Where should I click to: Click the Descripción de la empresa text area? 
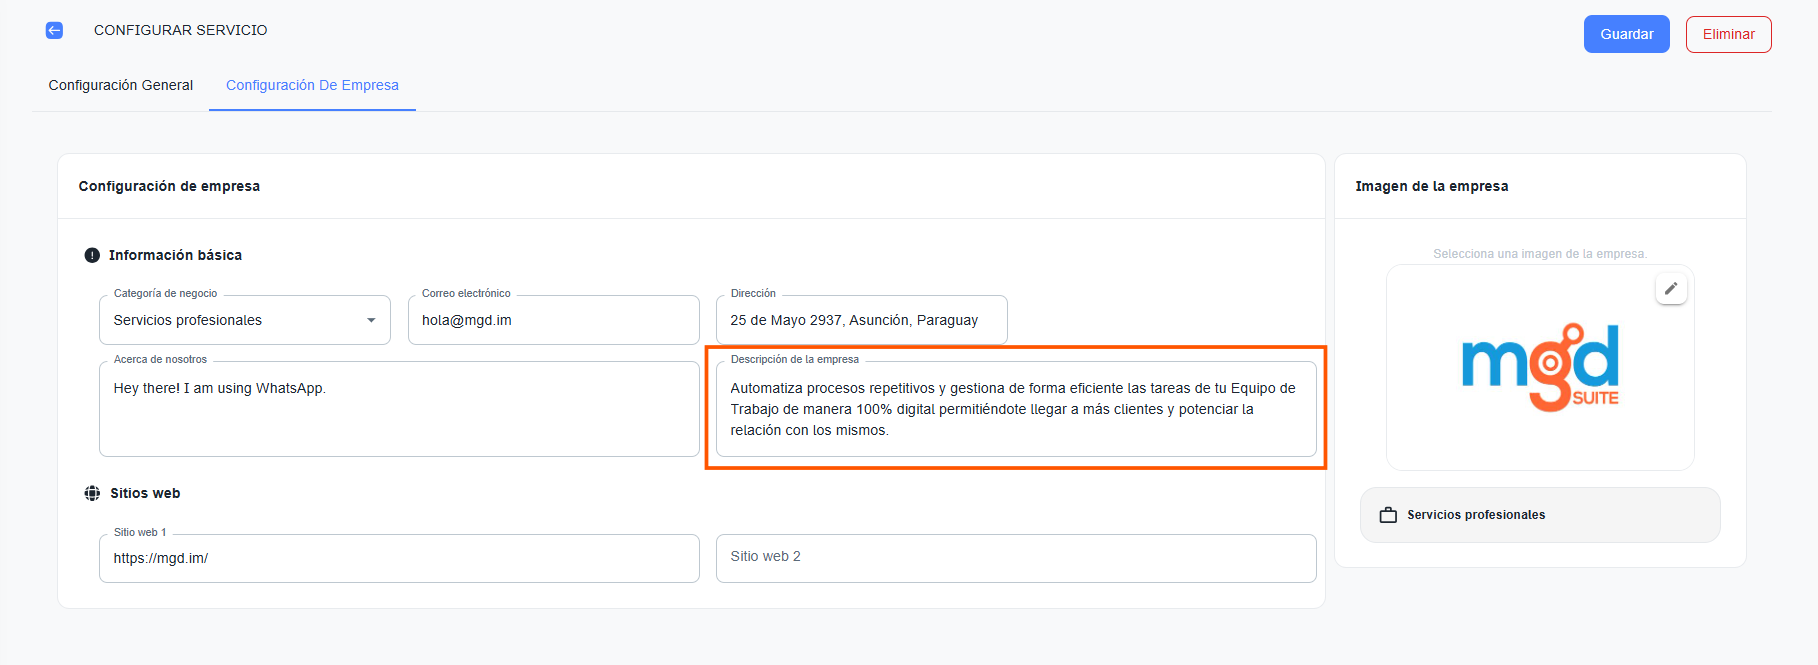coord(1015,410)
